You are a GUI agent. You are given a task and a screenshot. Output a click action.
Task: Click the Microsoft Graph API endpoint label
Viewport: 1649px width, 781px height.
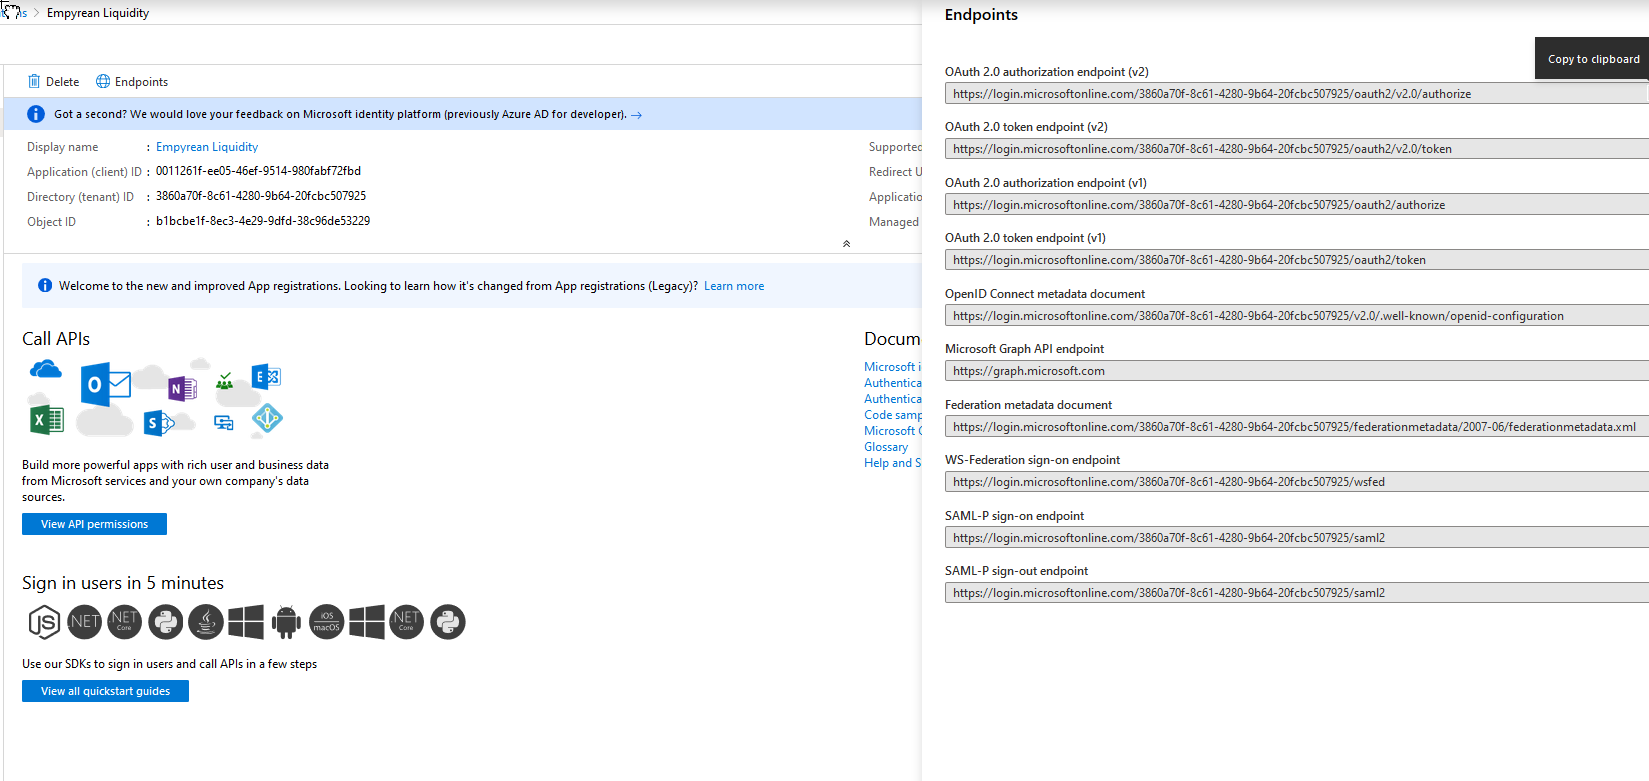tap(1024, 349)
